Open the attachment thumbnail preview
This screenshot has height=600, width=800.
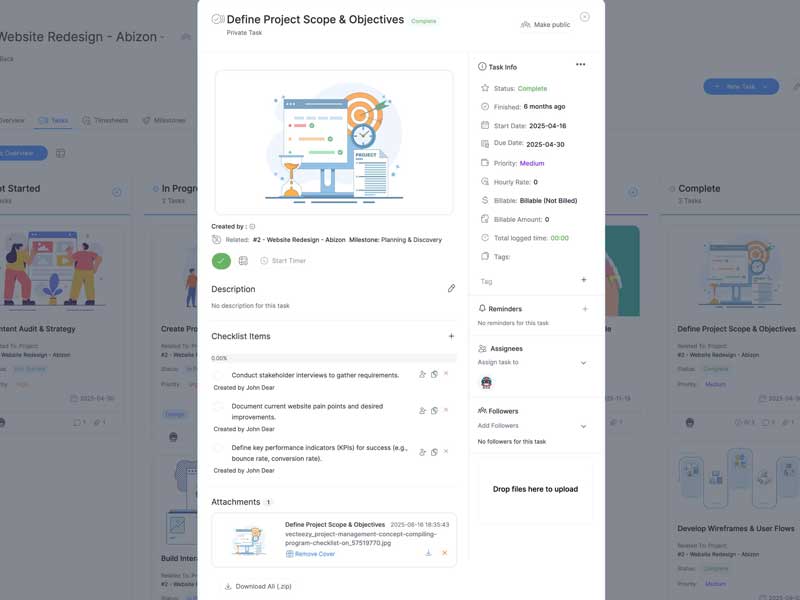249,540
